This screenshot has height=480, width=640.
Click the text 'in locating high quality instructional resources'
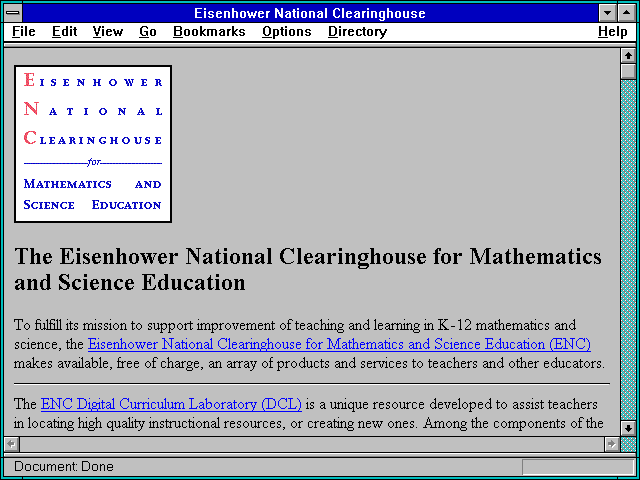(148, 423)
